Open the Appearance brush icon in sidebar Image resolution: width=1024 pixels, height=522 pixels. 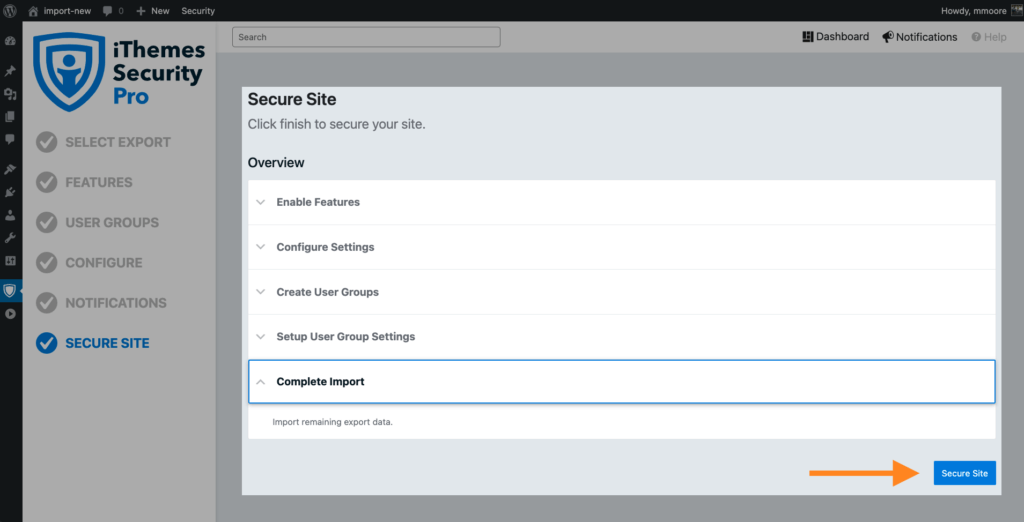pos(10,169)
